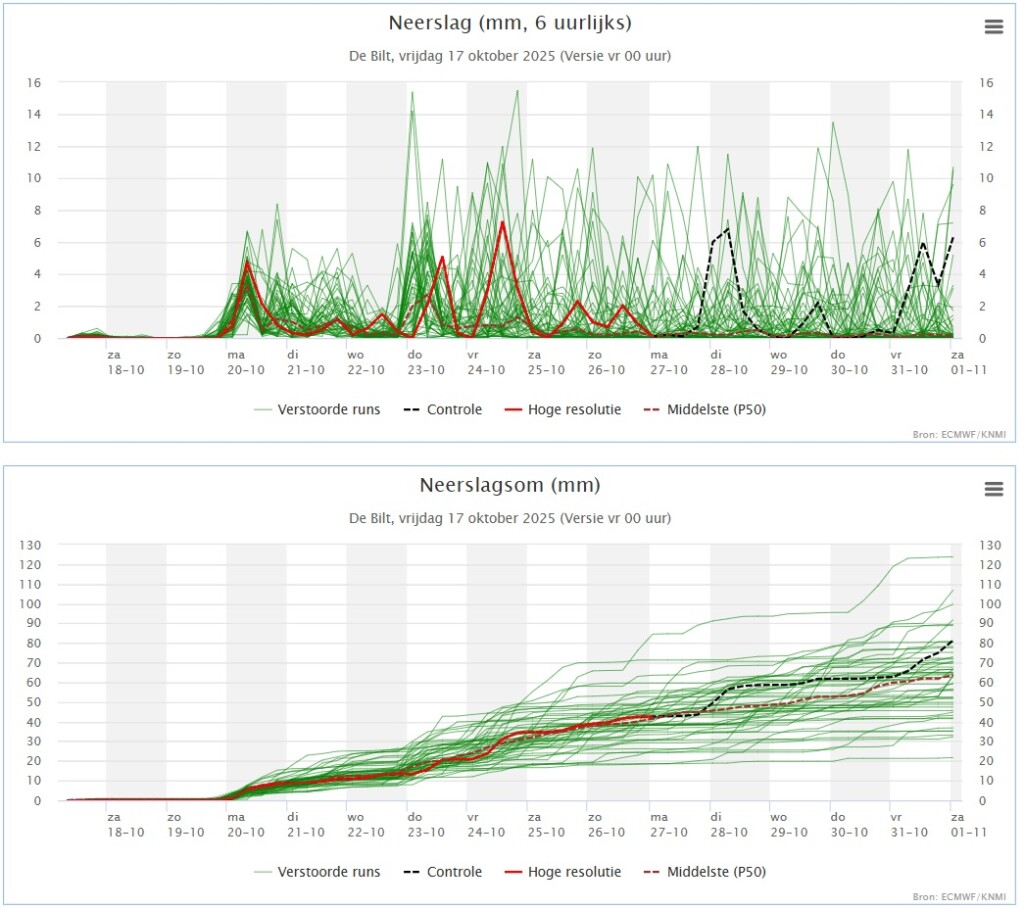1024x909 pixels.
Task: Hide Controle series in the Neerslagsom legend
Action: [x=443, y=872]
